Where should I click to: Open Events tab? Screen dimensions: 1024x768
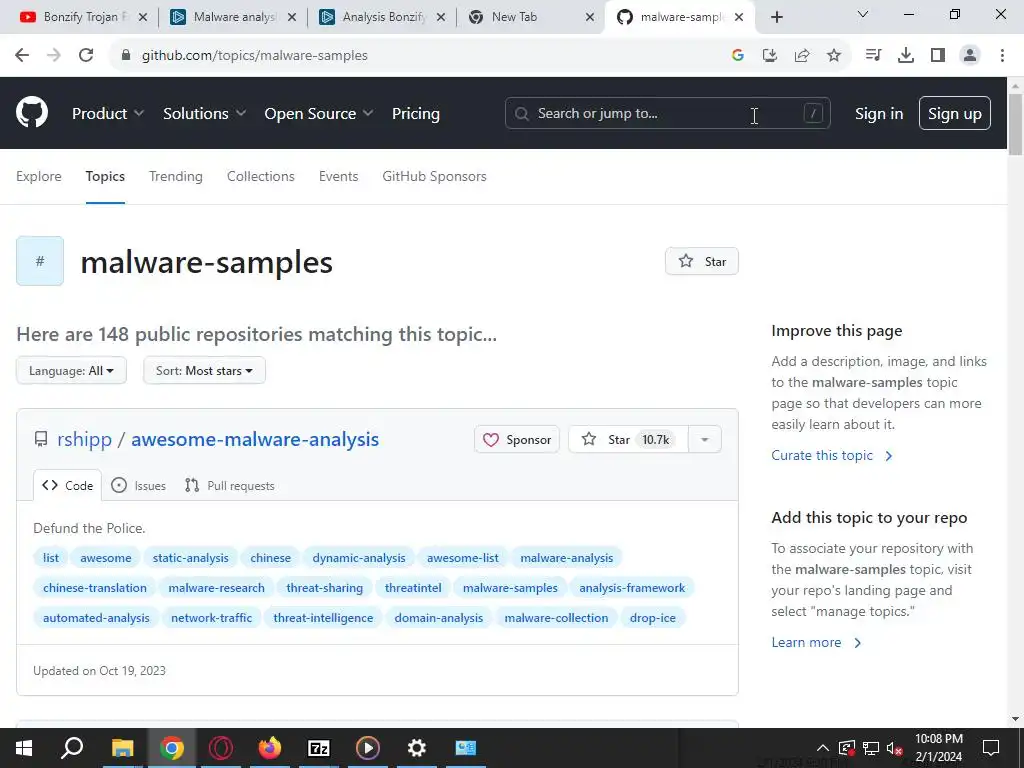click(x=338, y=176)
